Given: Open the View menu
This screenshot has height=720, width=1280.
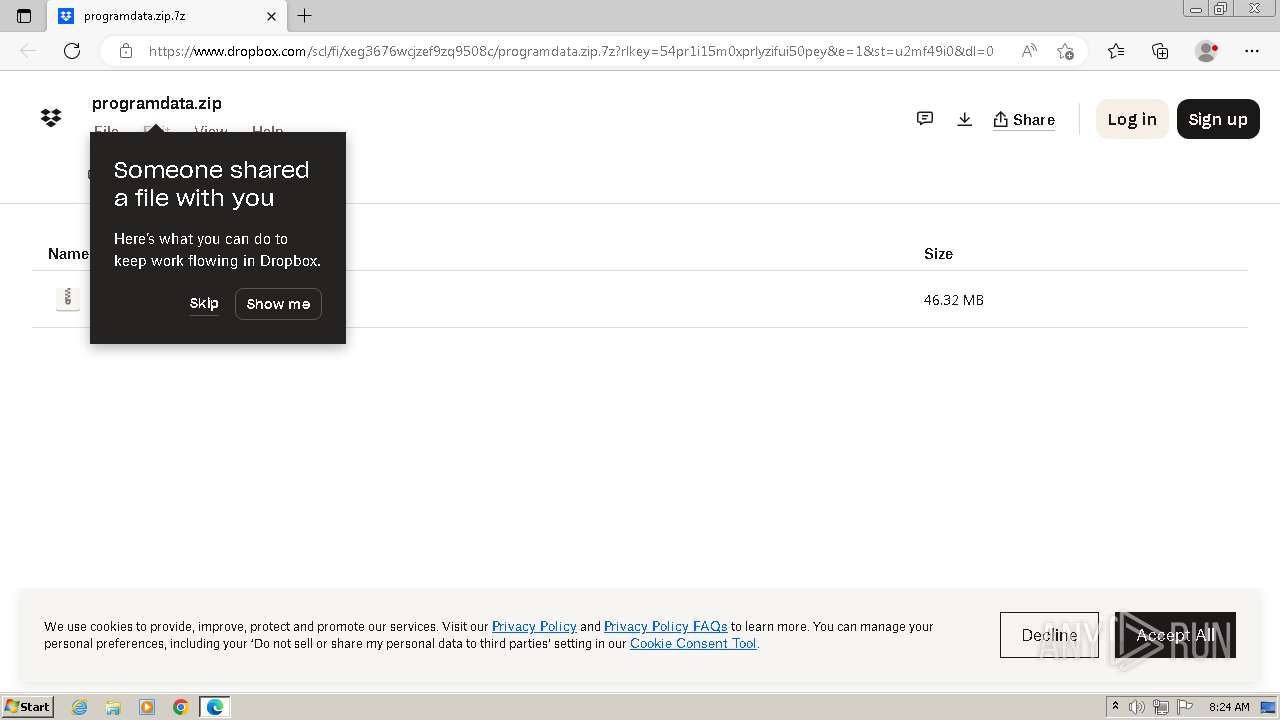Looking at the screenshot, I should click(x=211, y=131).
